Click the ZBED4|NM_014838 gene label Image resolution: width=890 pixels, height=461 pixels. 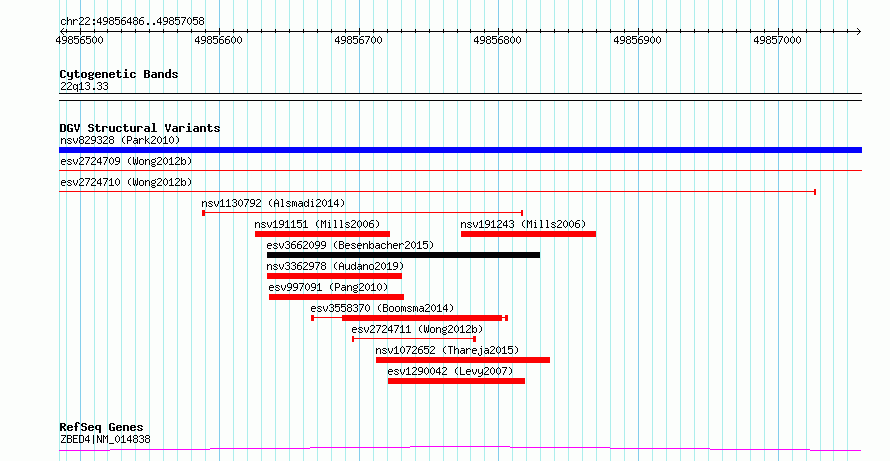105,439
